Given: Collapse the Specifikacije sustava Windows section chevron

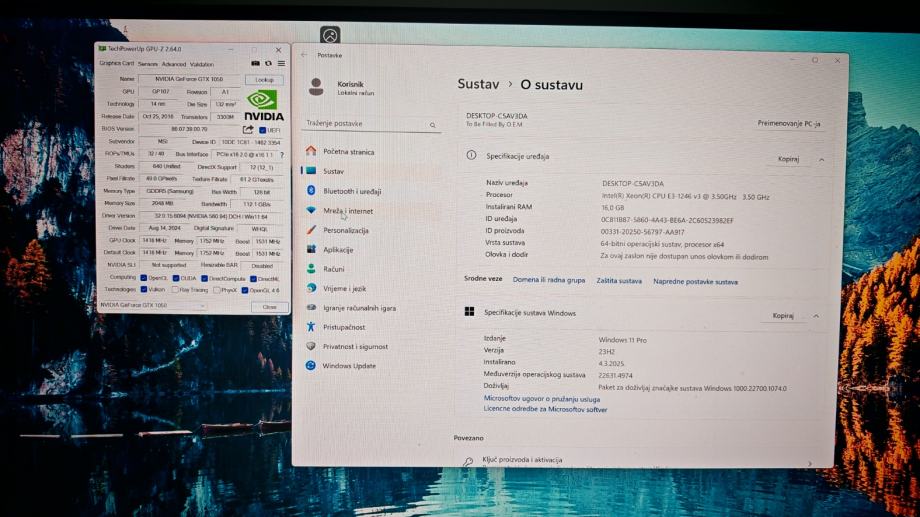Looking at the screenshot, I should [x=816, y=316].
